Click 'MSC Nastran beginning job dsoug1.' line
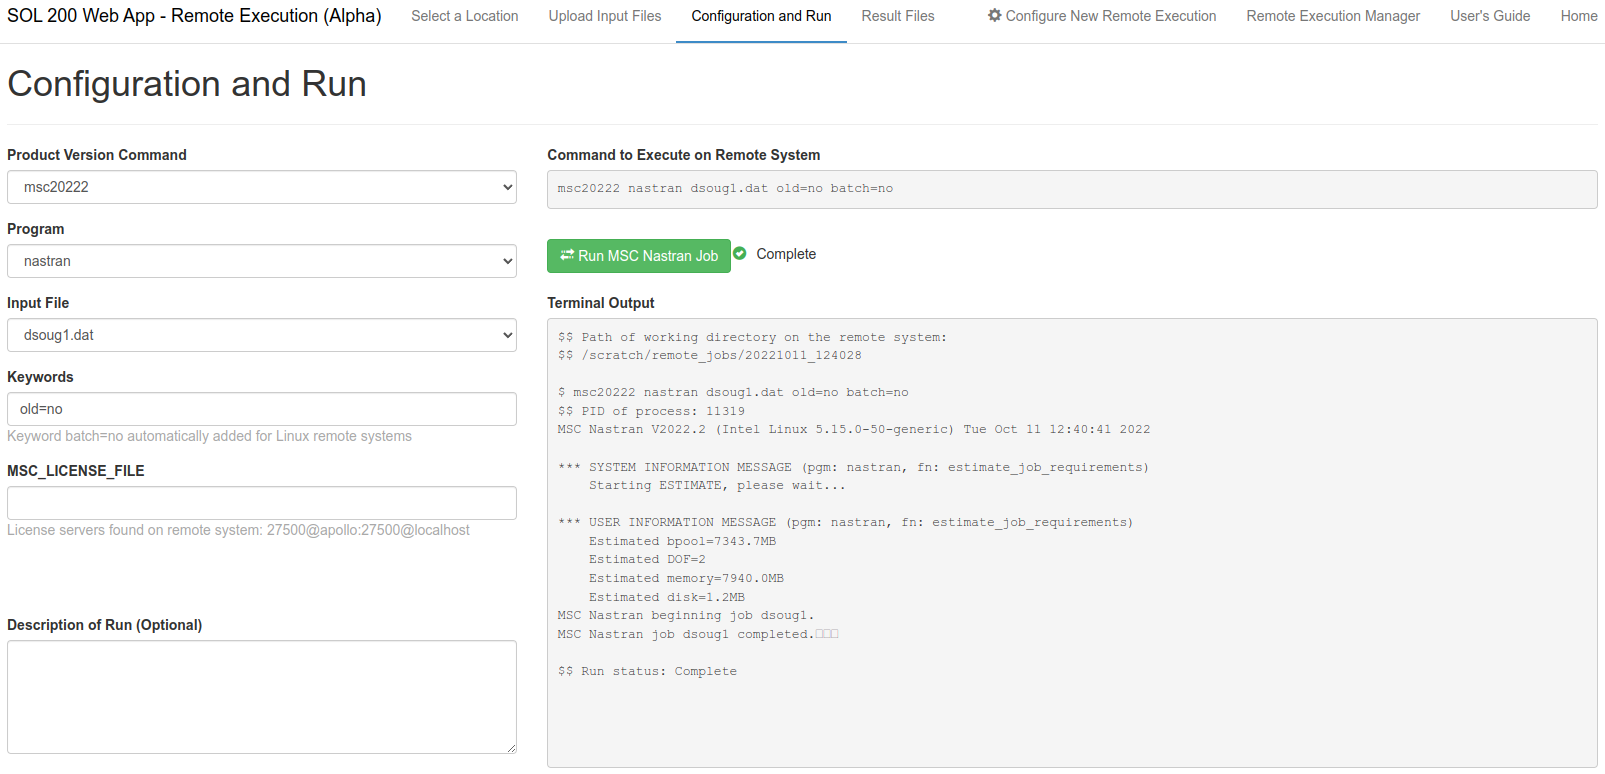The height and width of the screenshot is (774, 1605). [x=686, y=615]
